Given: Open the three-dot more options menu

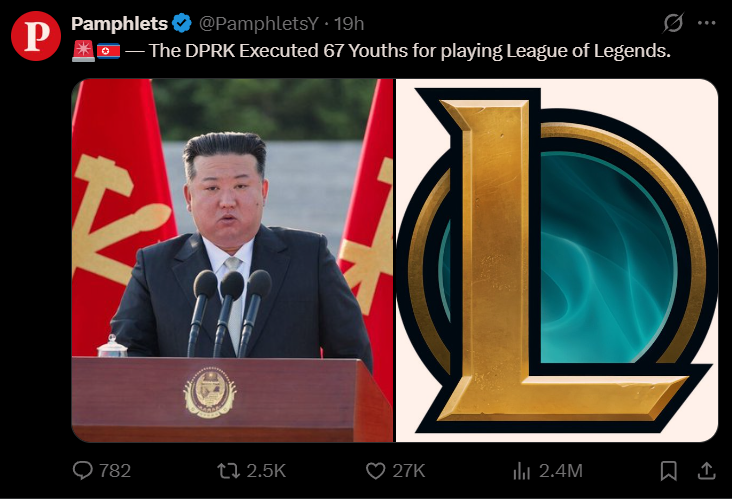Looking at the screenshot, I should tap(706, 23).
